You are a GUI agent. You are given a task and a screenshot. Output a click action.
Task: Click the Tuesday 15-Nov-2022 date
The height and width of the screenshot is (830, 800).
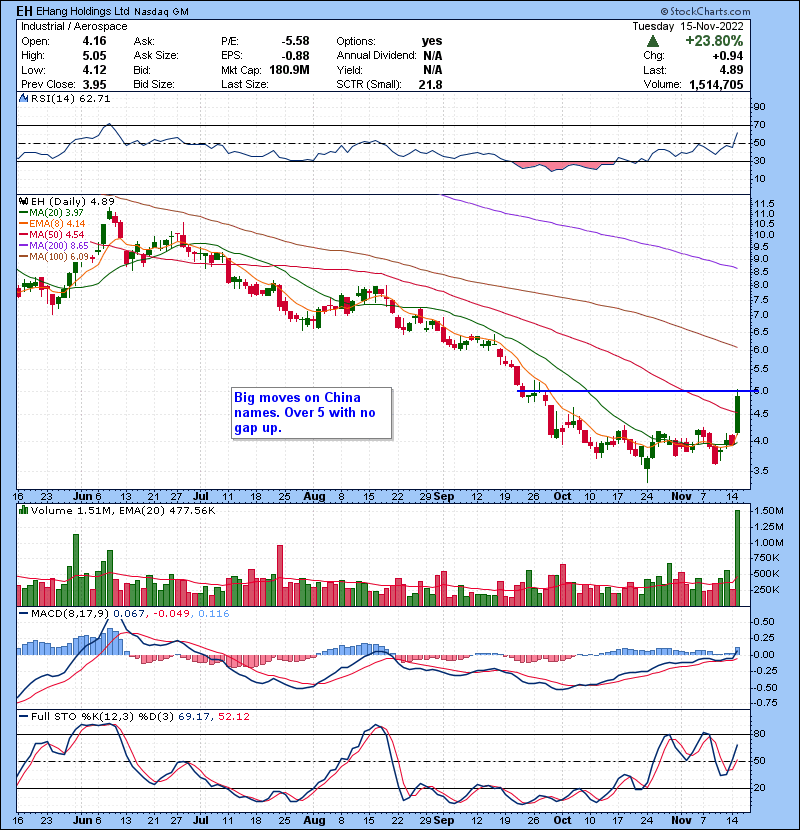[x=688, y=26]
